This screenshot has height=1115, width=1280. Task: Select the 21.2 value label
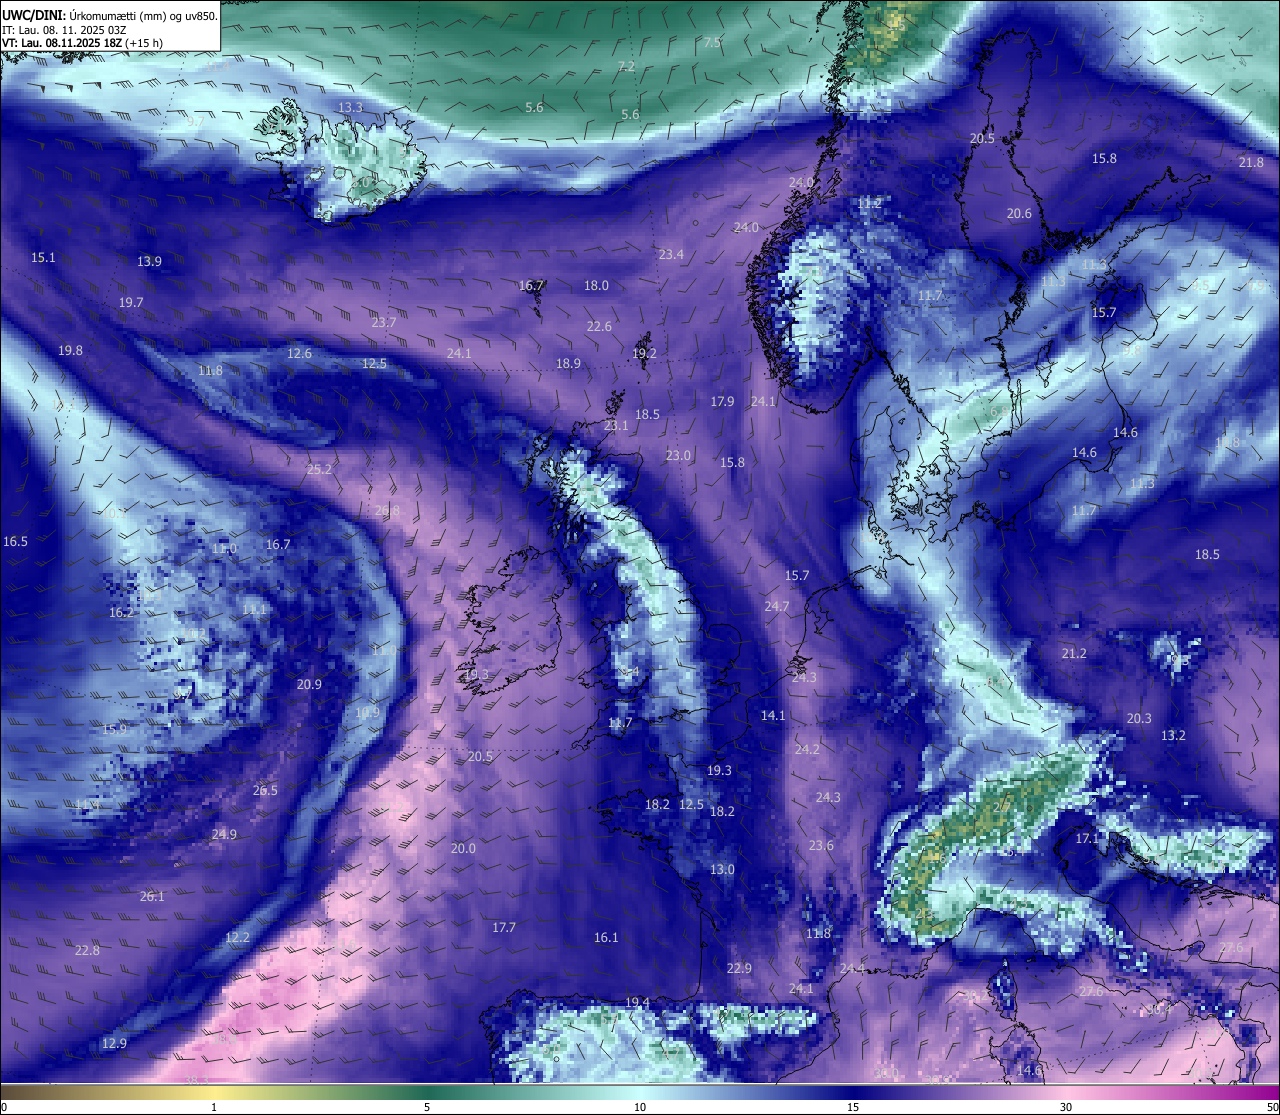click(1073, 653)
